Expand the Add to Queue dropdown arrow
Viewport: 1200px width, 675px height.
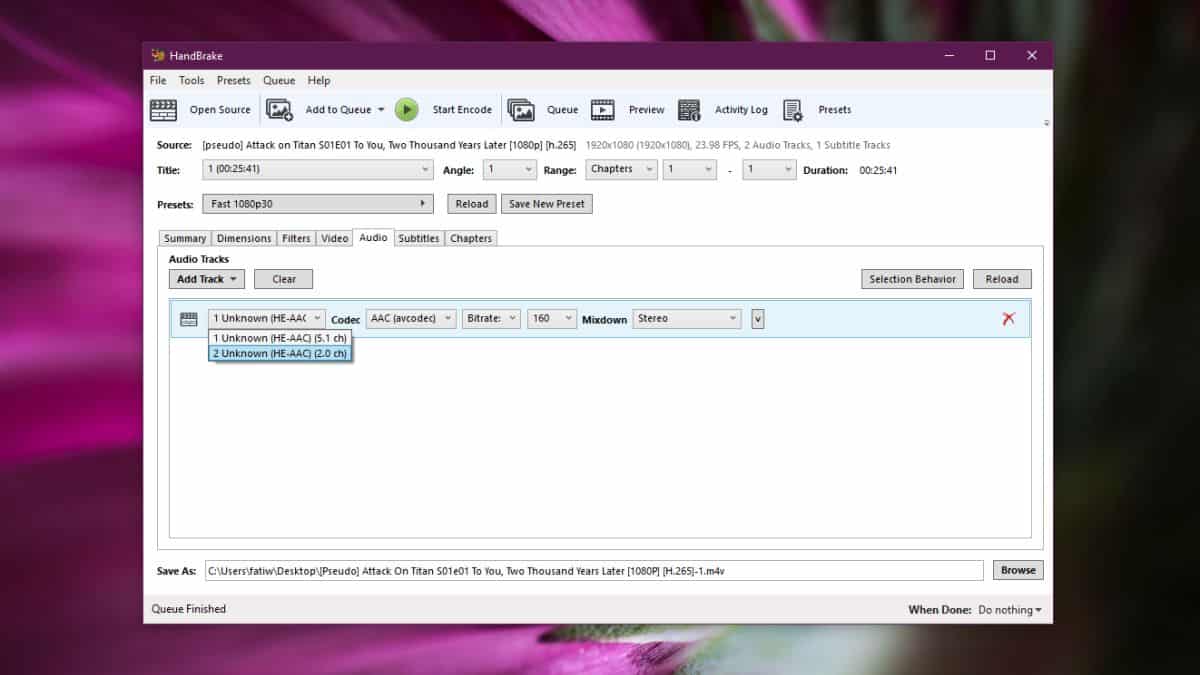coord(381,110)
